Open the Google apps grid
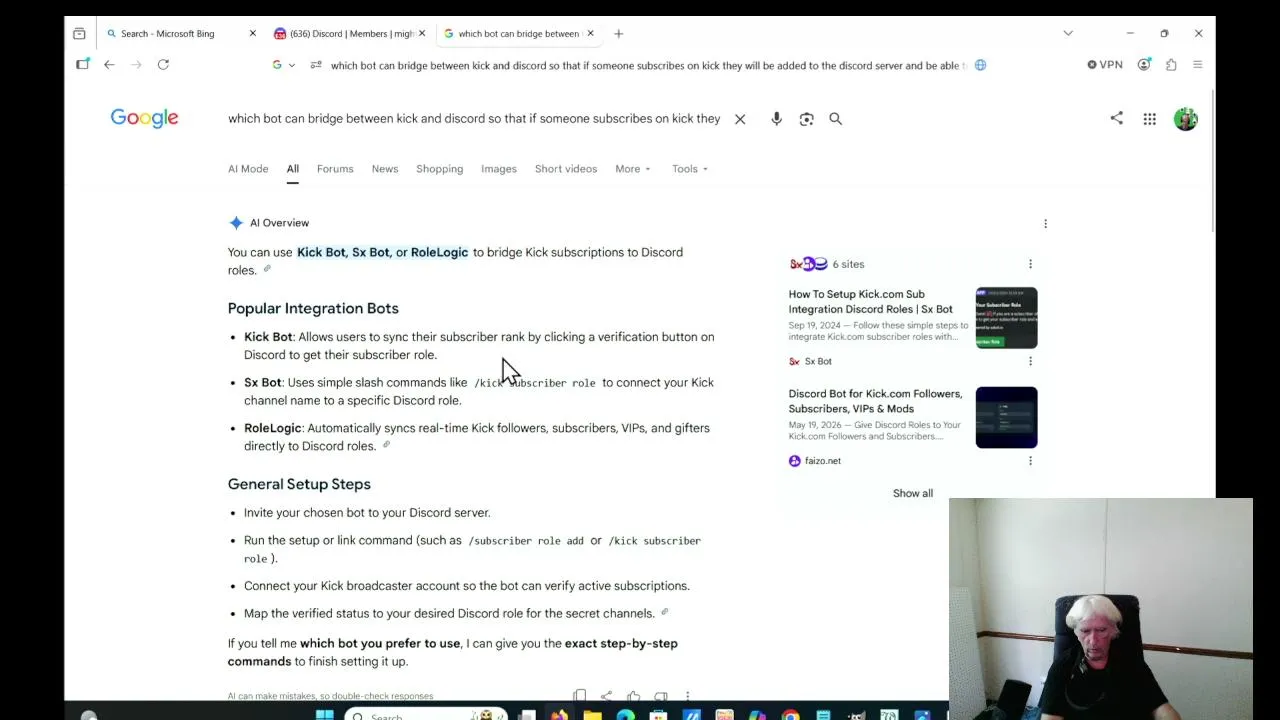 pos(1150,119)
